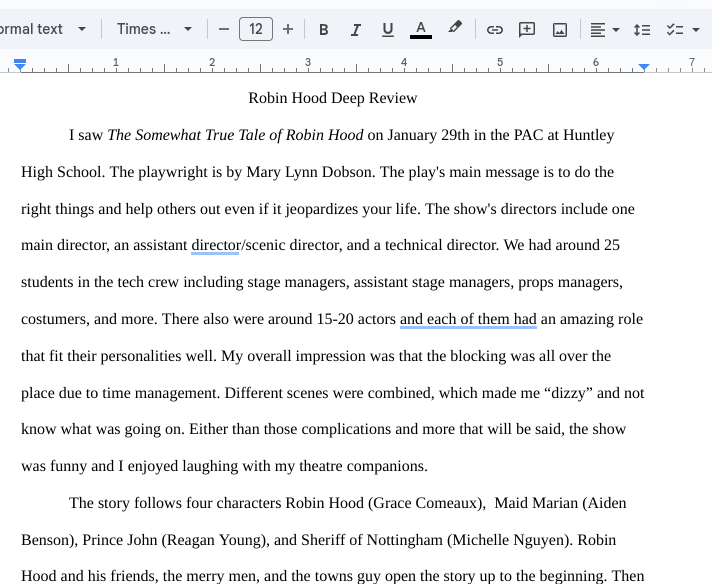Open the text color picker
The height and width of the screenshot is (584, 712).
pos(421,30)
